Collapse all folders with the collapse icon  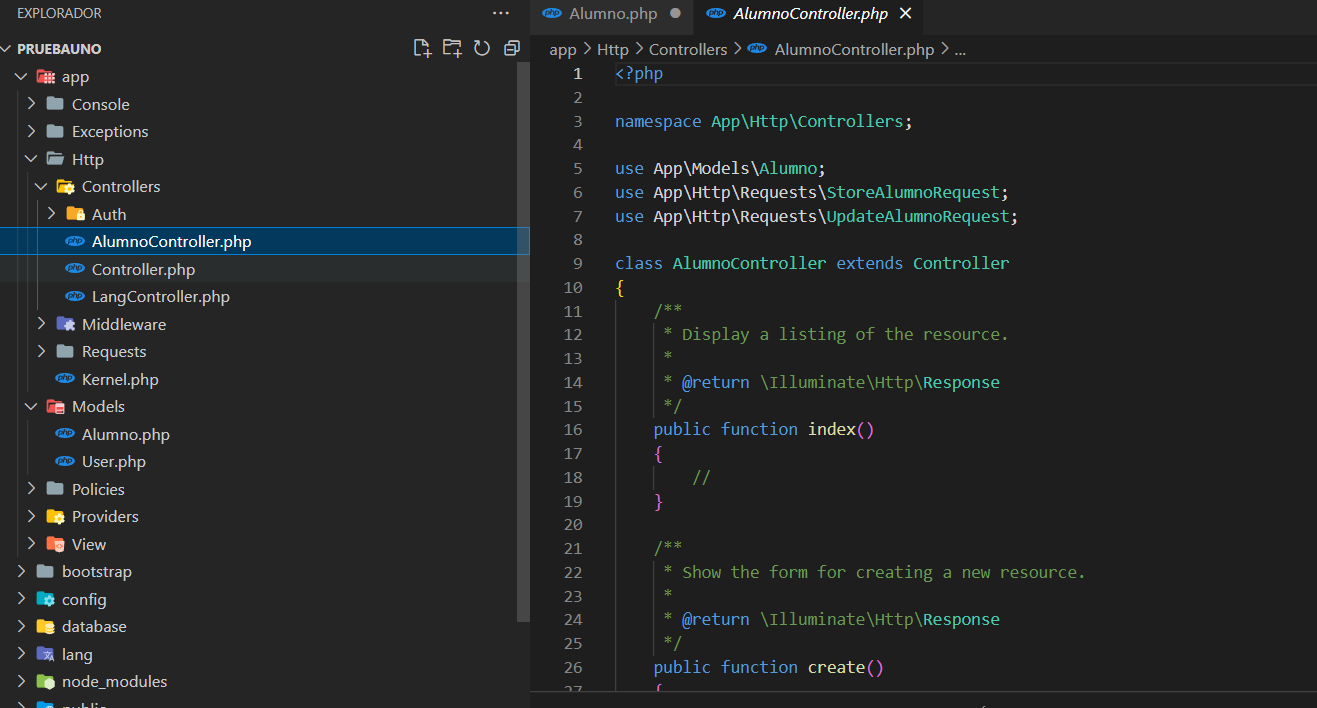(512, 48)
